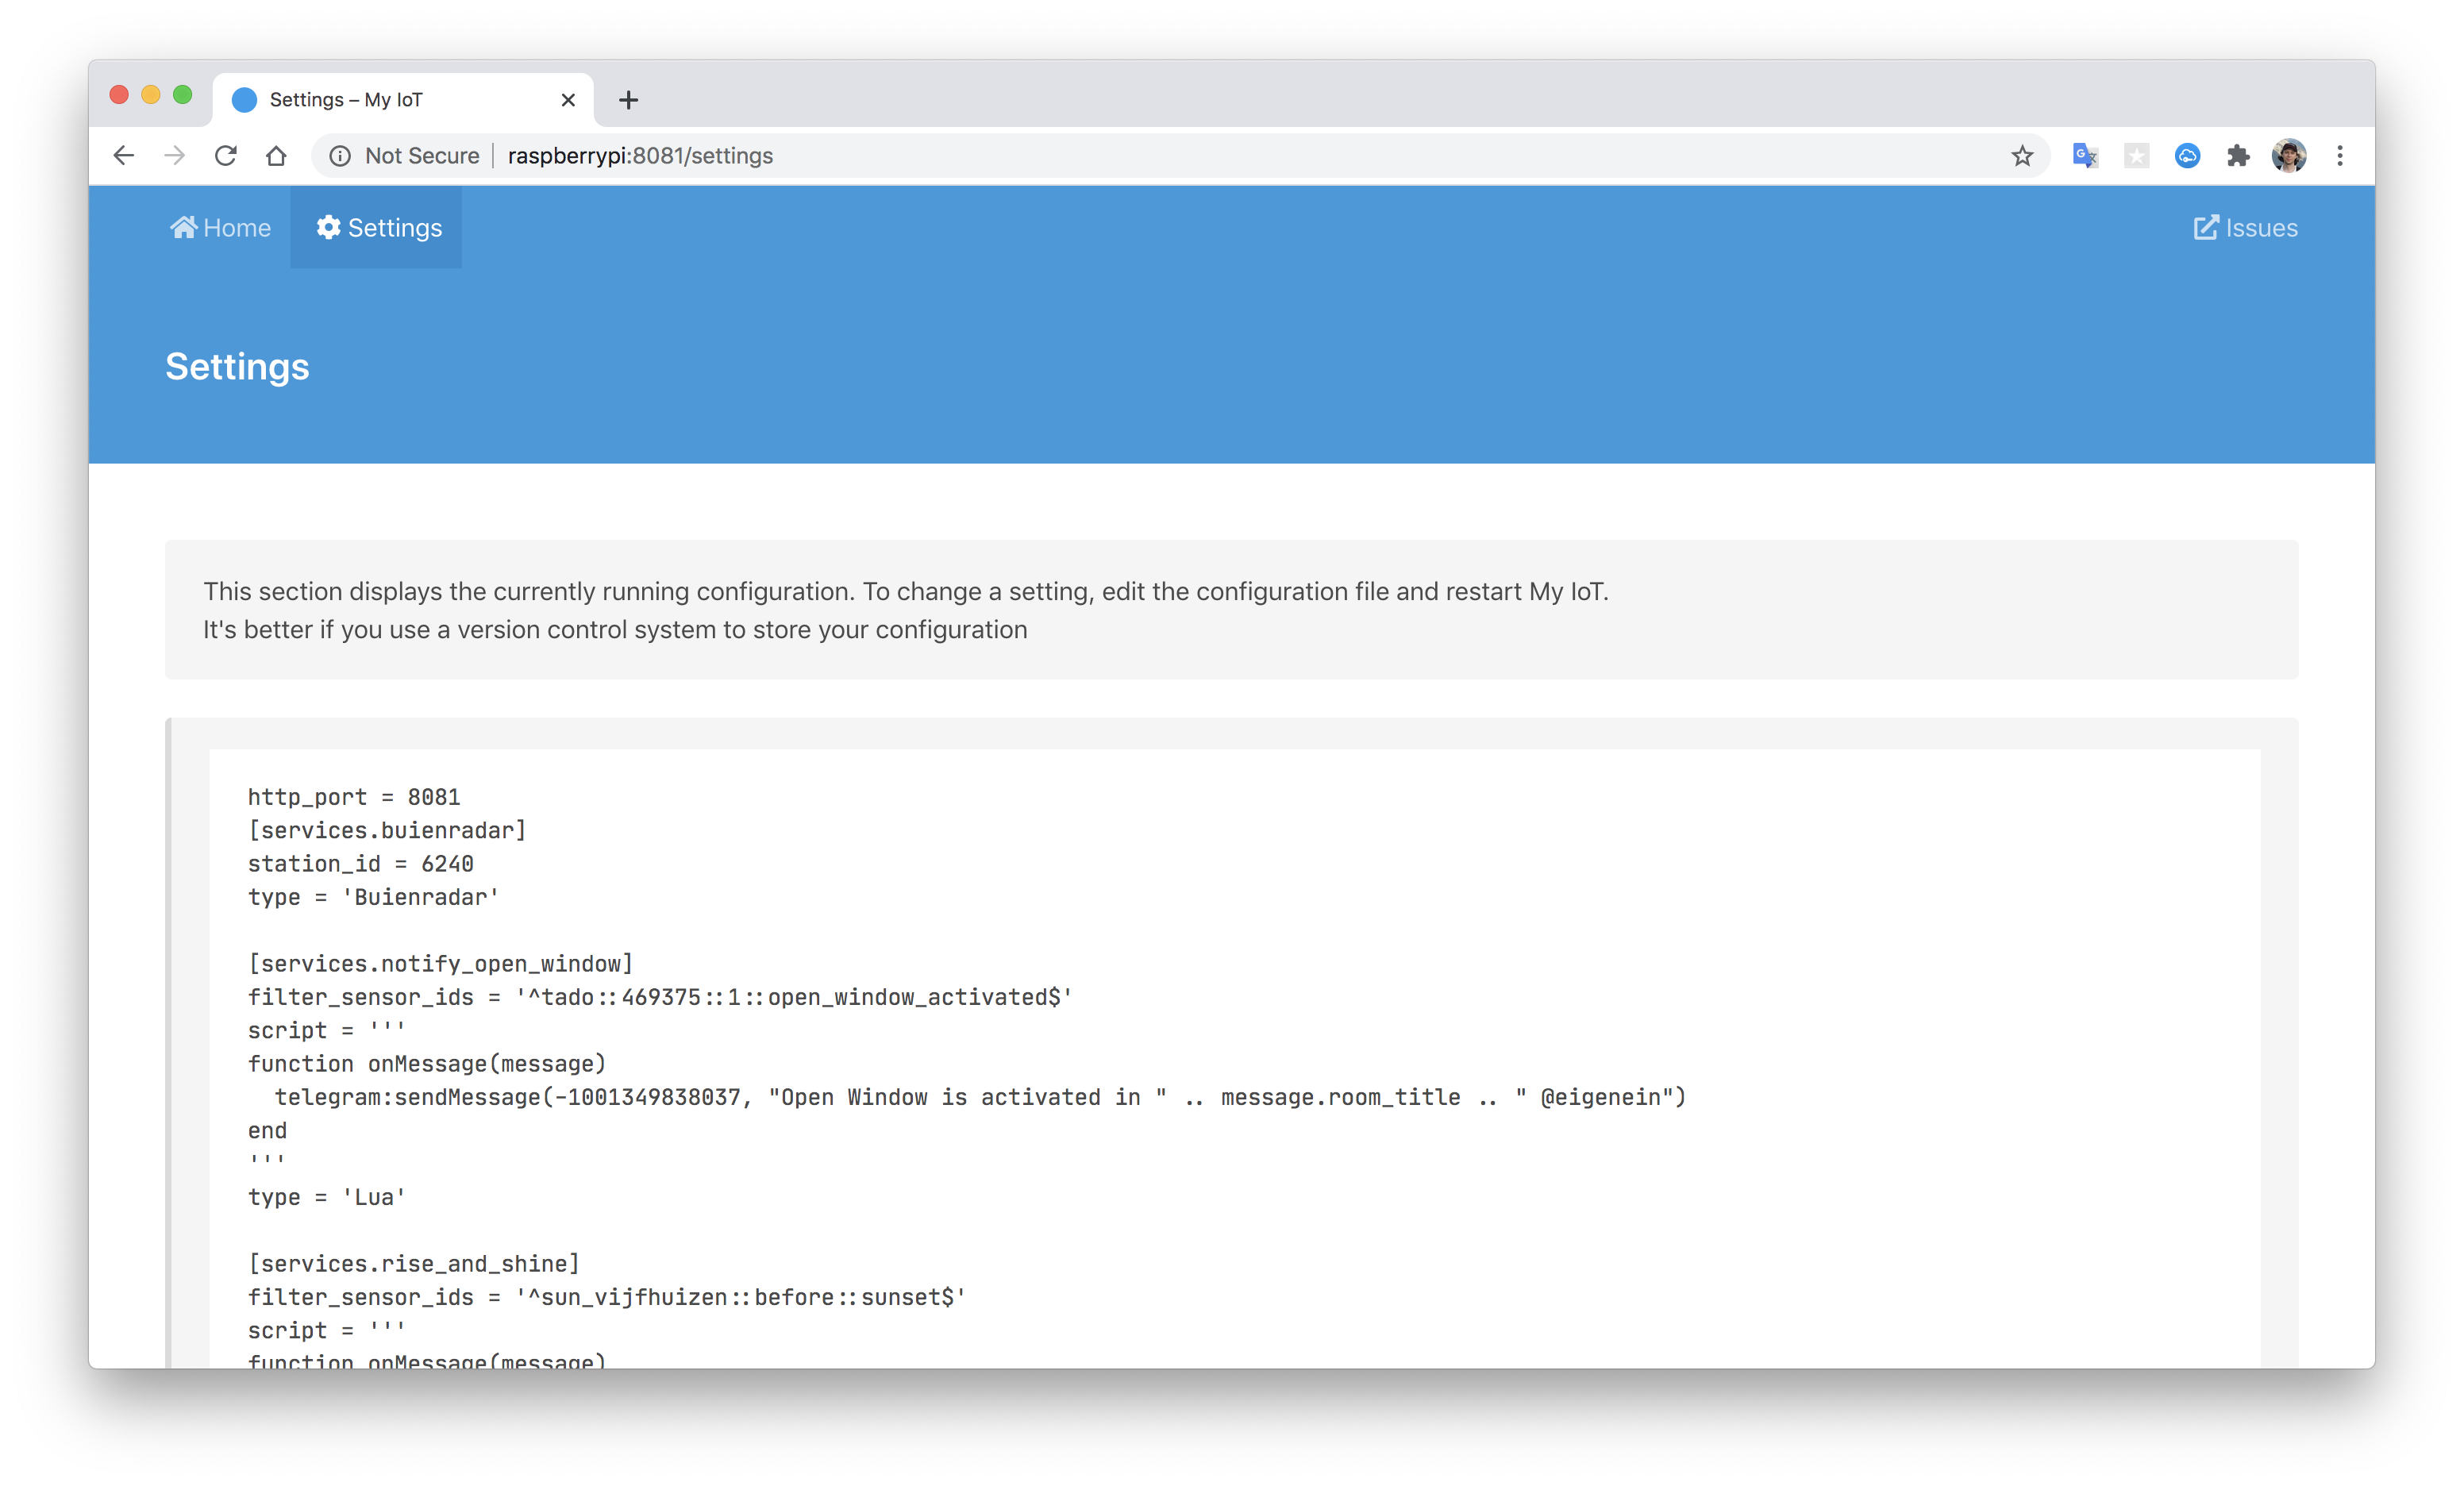
Task: Click the browser forward arrow
Action: click(175, 156)
